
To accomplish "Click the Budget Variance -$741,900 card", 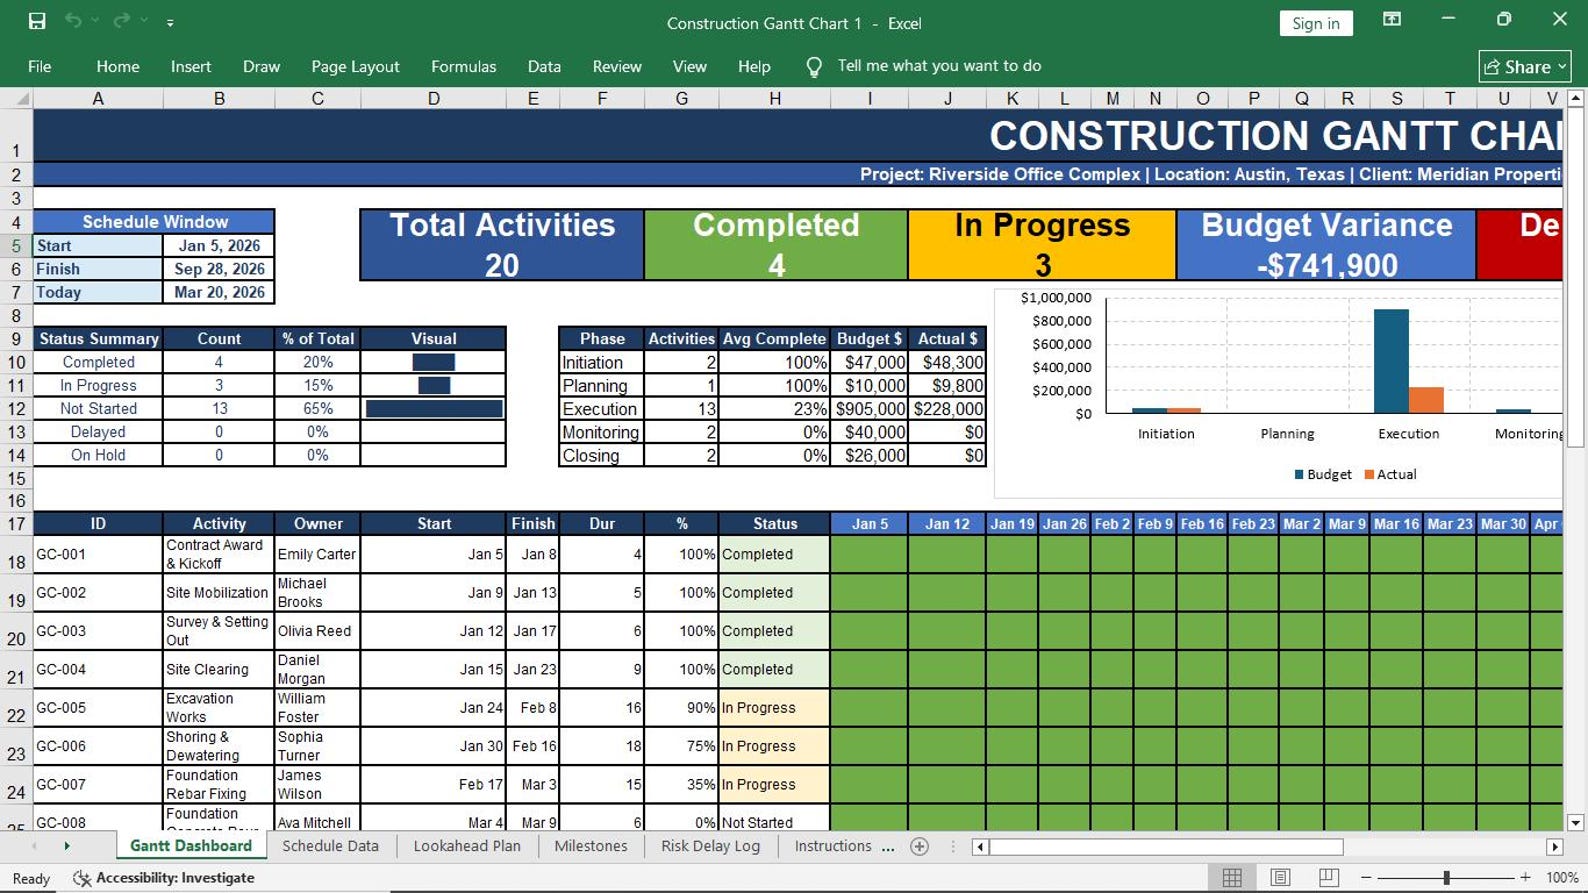I will (1326, 244).
